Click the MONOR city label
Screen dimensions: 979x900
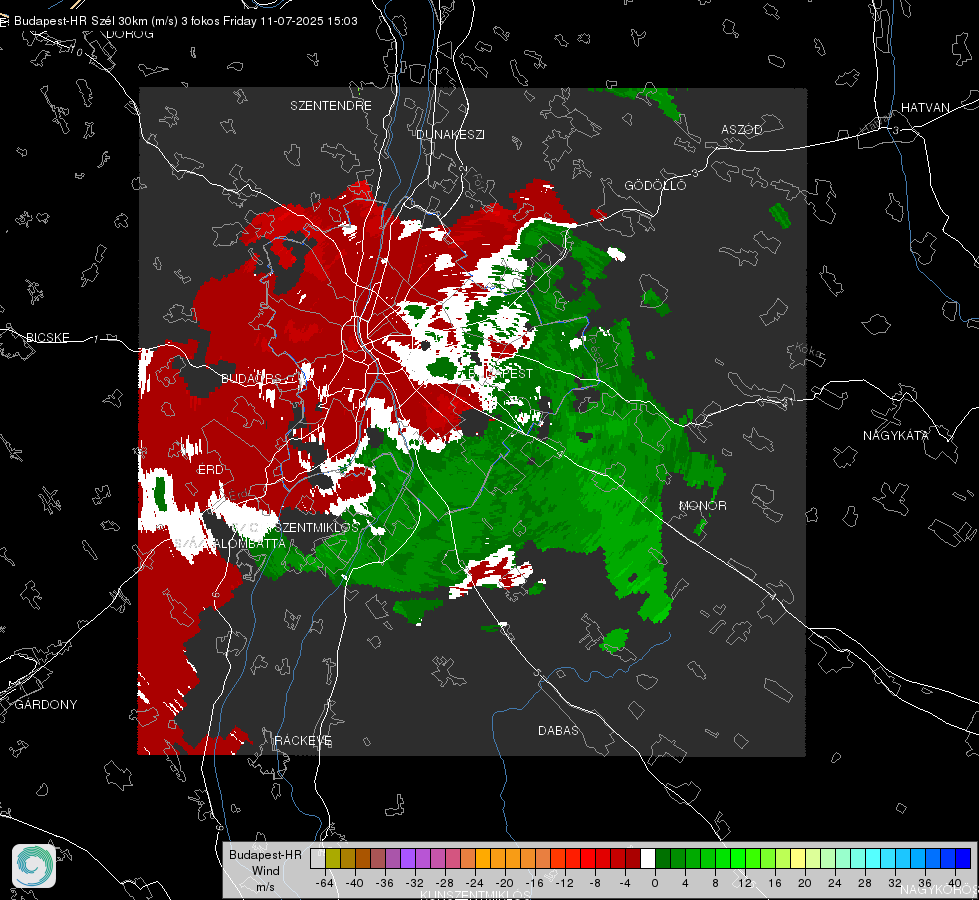pyautogui.click(x=702, y=505)
